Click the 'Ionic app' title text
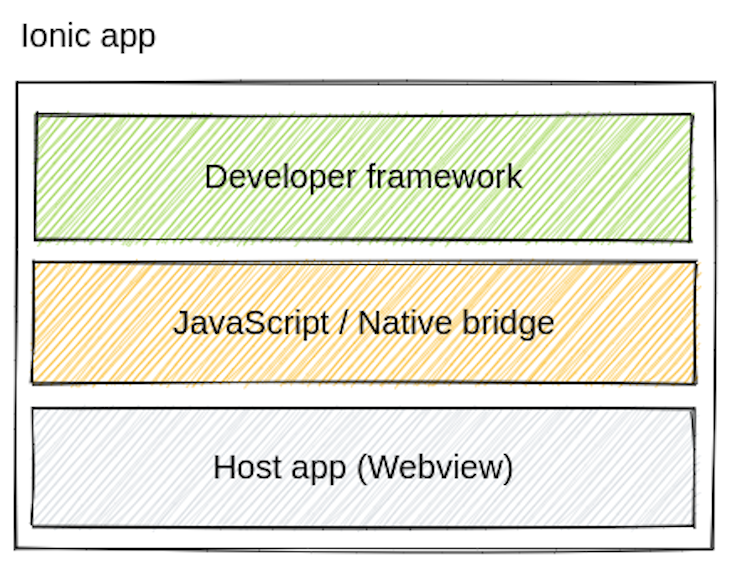730x566 pixels. coord(88,37)
